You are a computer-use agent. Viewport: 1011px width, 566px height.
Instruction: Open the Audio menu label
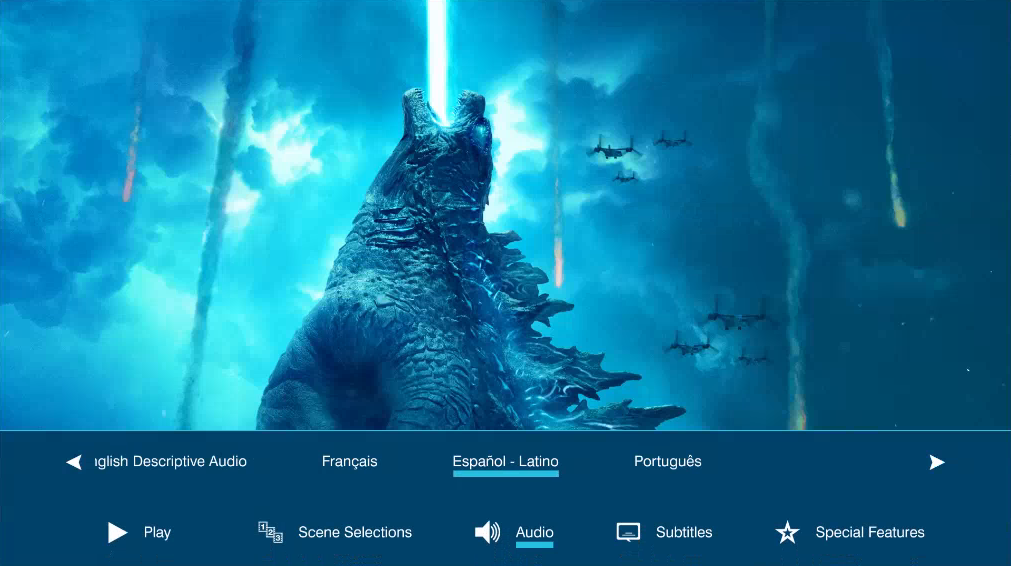click(535, 532)
